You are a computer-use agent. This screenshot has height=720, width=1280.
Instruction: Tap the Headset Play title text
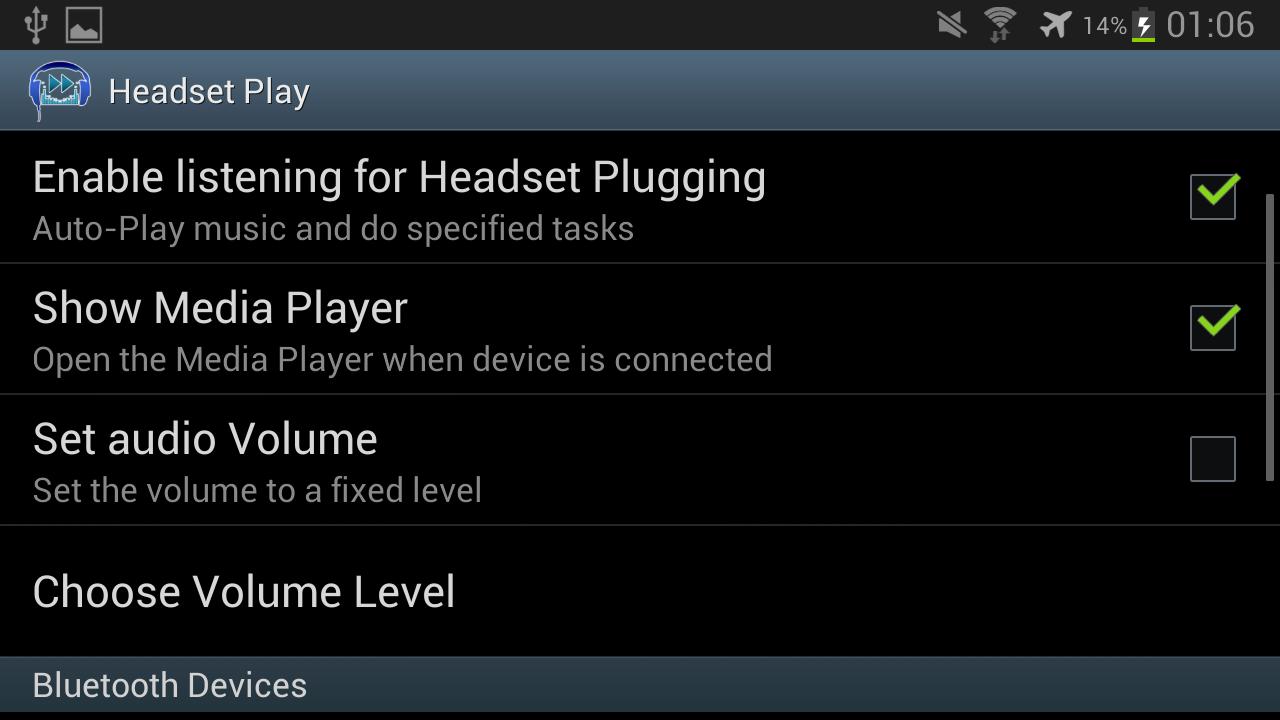(209, 91)
